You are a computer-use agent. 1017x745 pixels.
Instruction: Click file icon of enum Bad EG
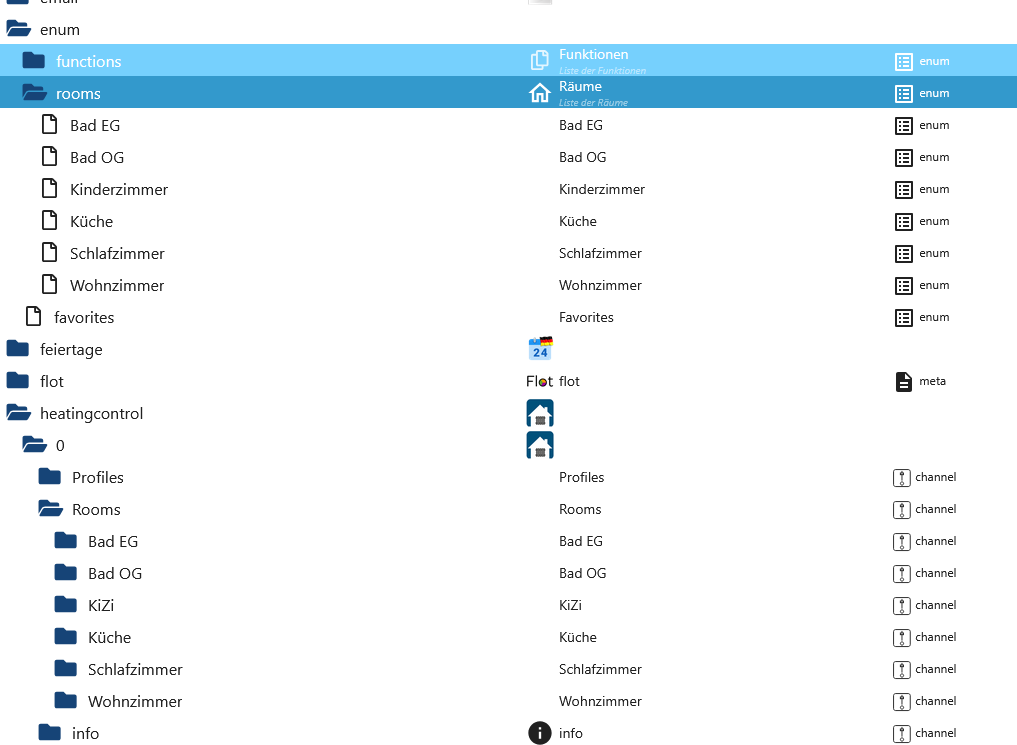[x=49, y=124]
